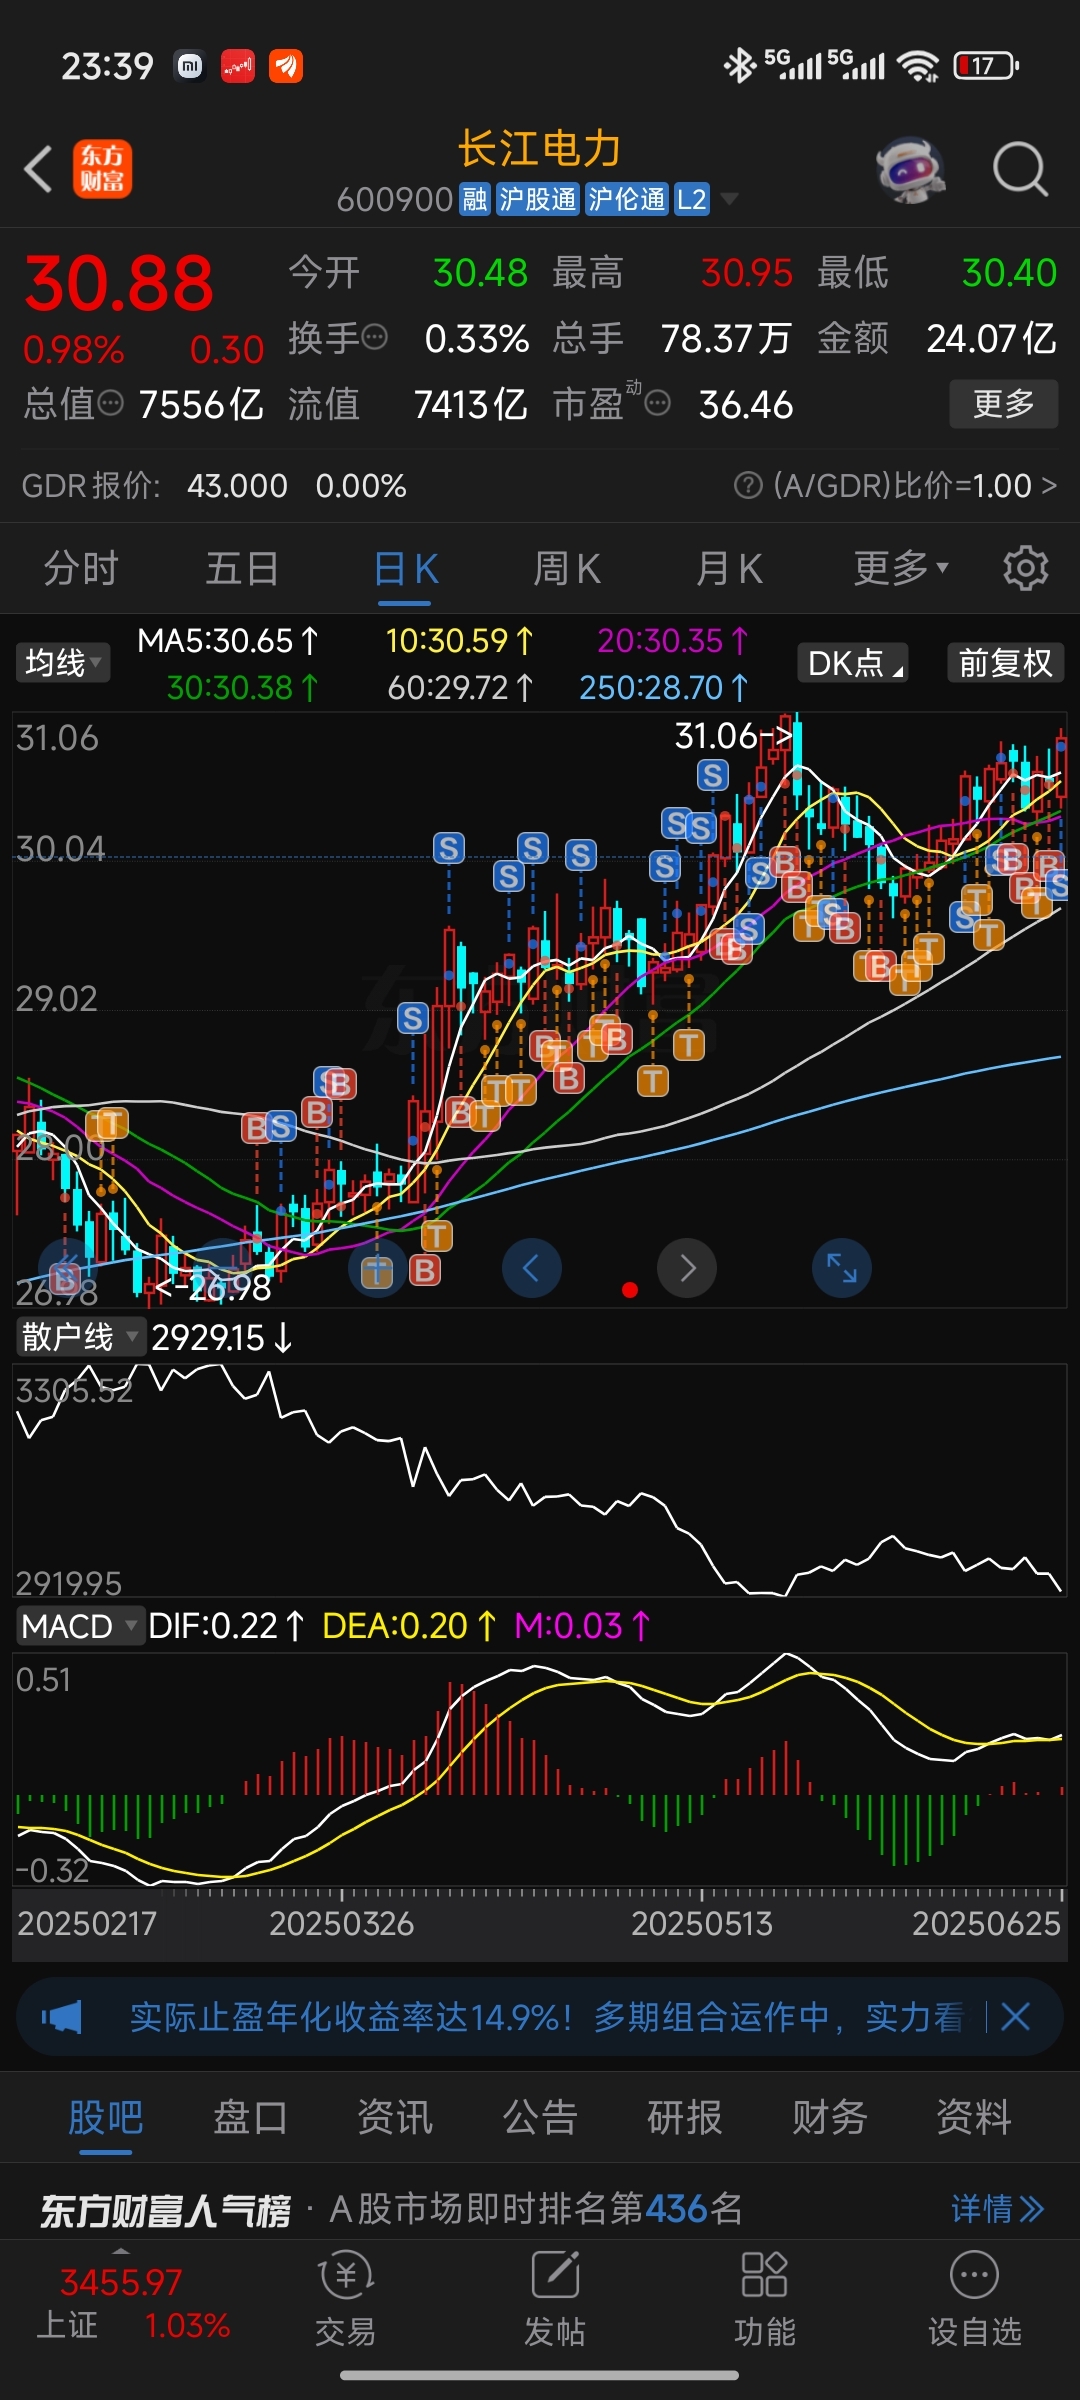This screenshot has width=1080, height=2400.
Task: Move chart right with gray arrow button
Action: click(687, 1268)
